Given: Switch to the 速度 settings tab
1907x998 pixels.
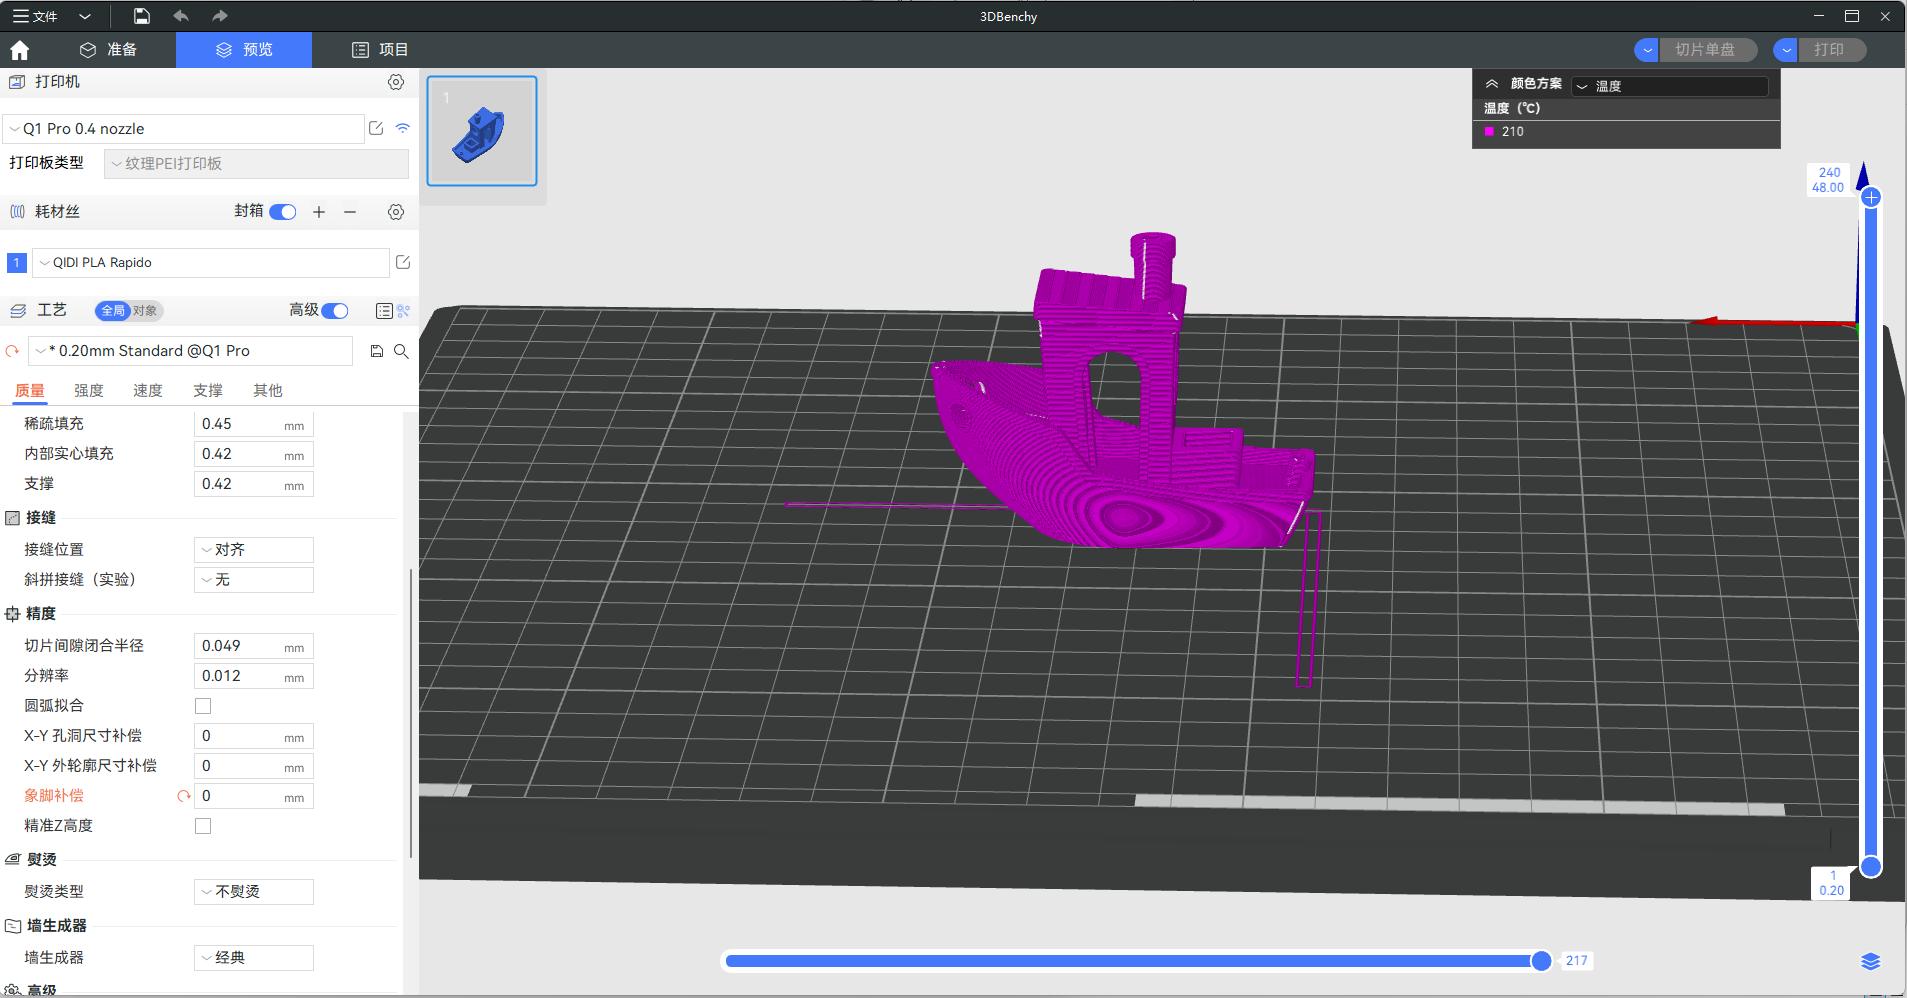Looking at the screenshot, I should click(x=148, y=391).
